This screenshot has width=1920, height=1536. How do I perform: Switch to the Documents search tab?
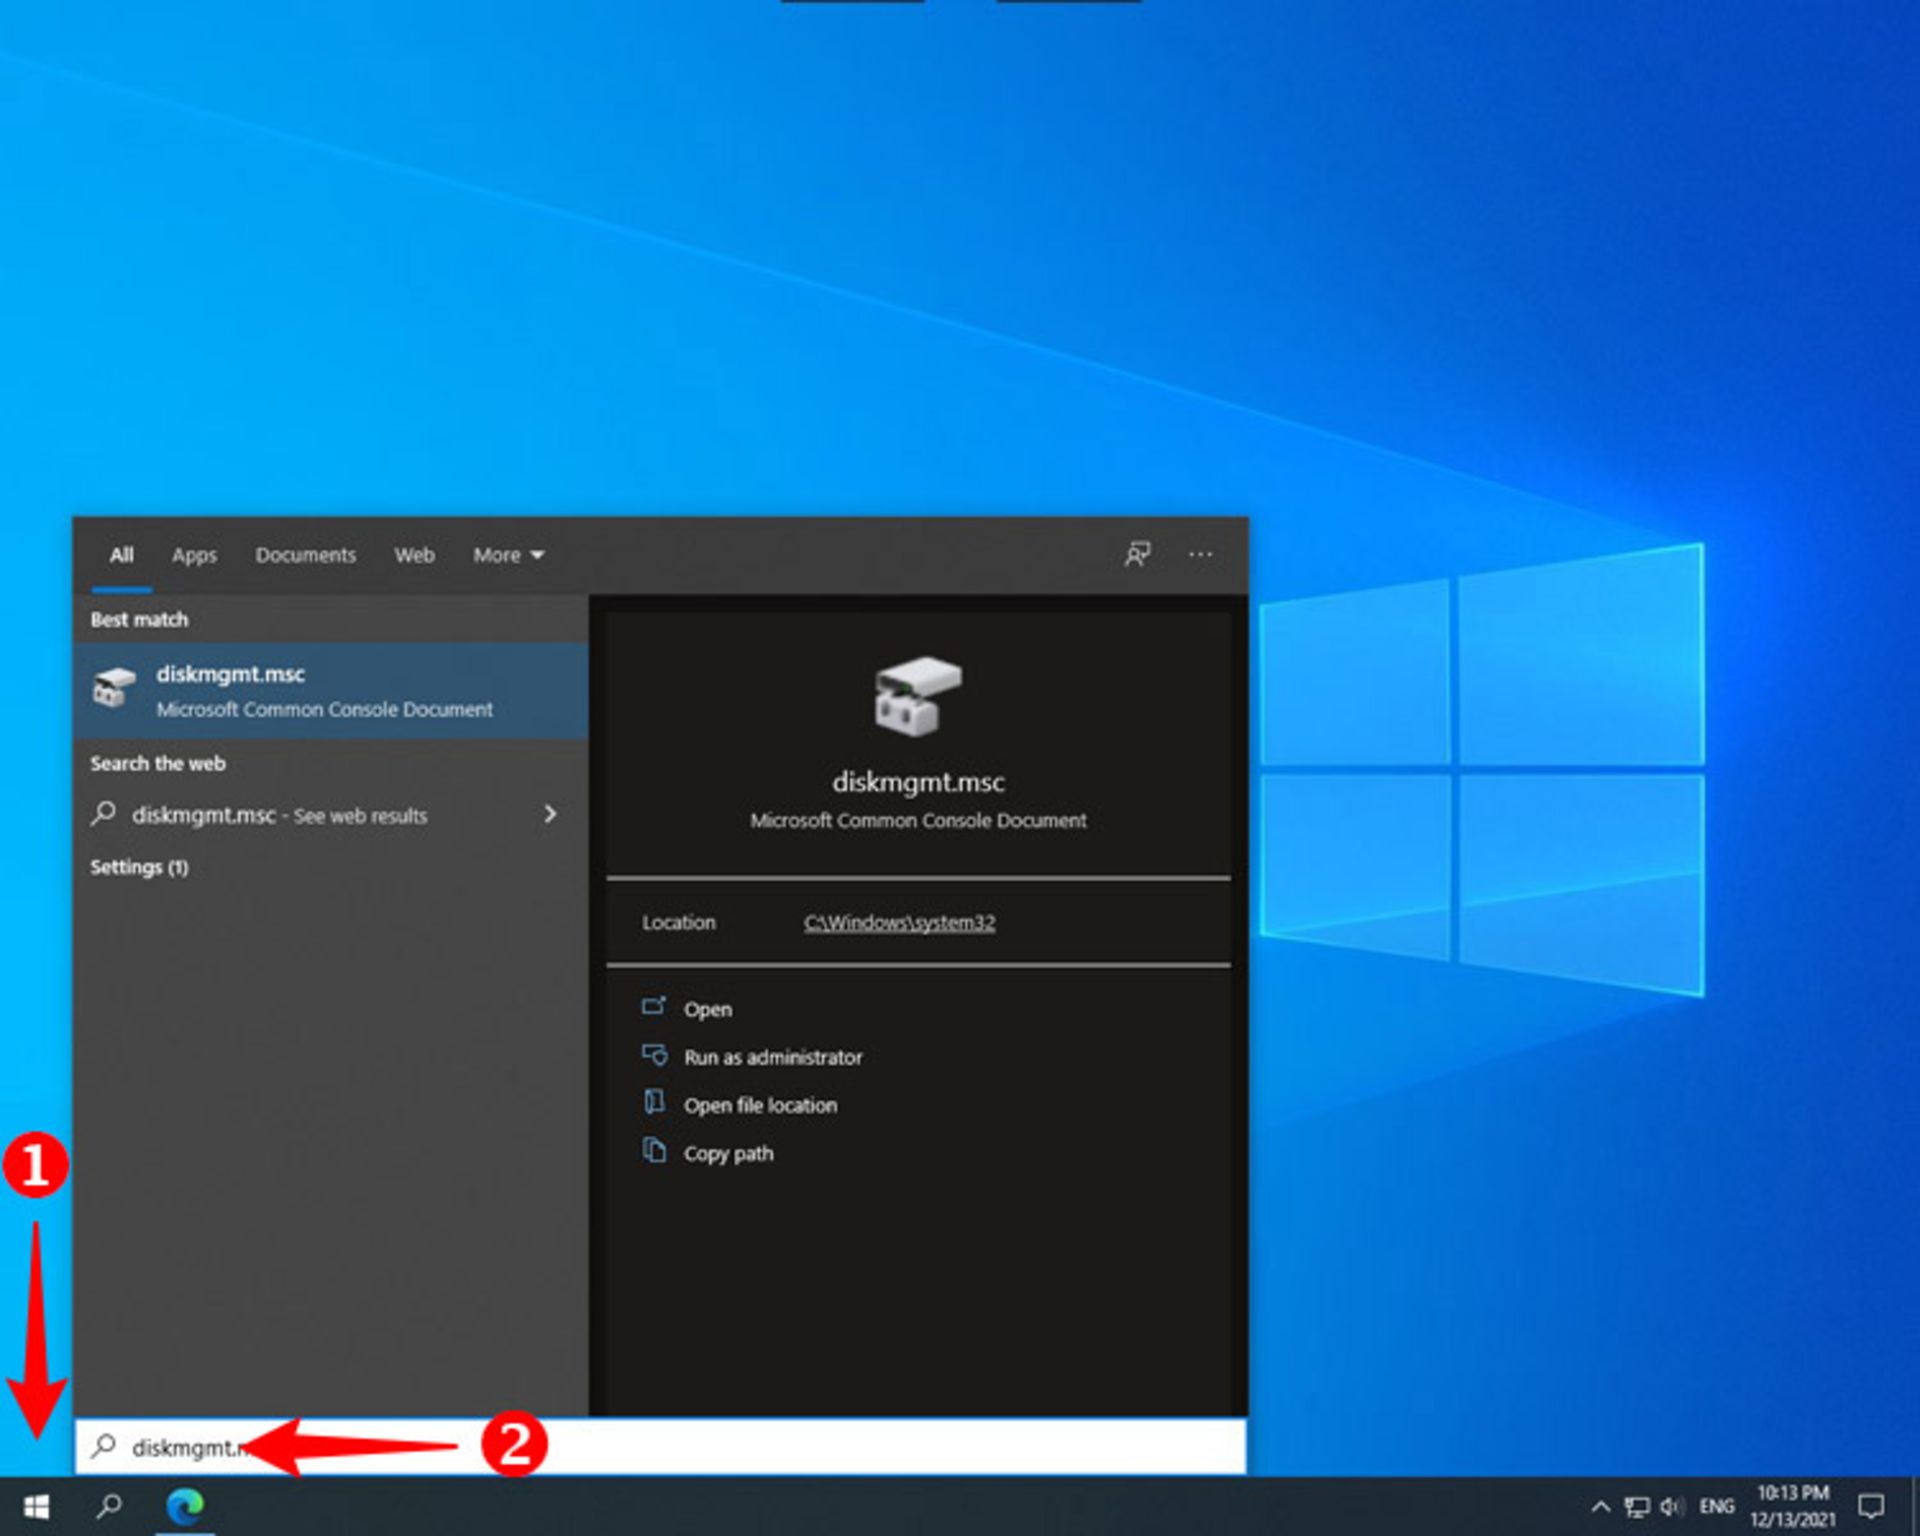[x=306, y=555]
